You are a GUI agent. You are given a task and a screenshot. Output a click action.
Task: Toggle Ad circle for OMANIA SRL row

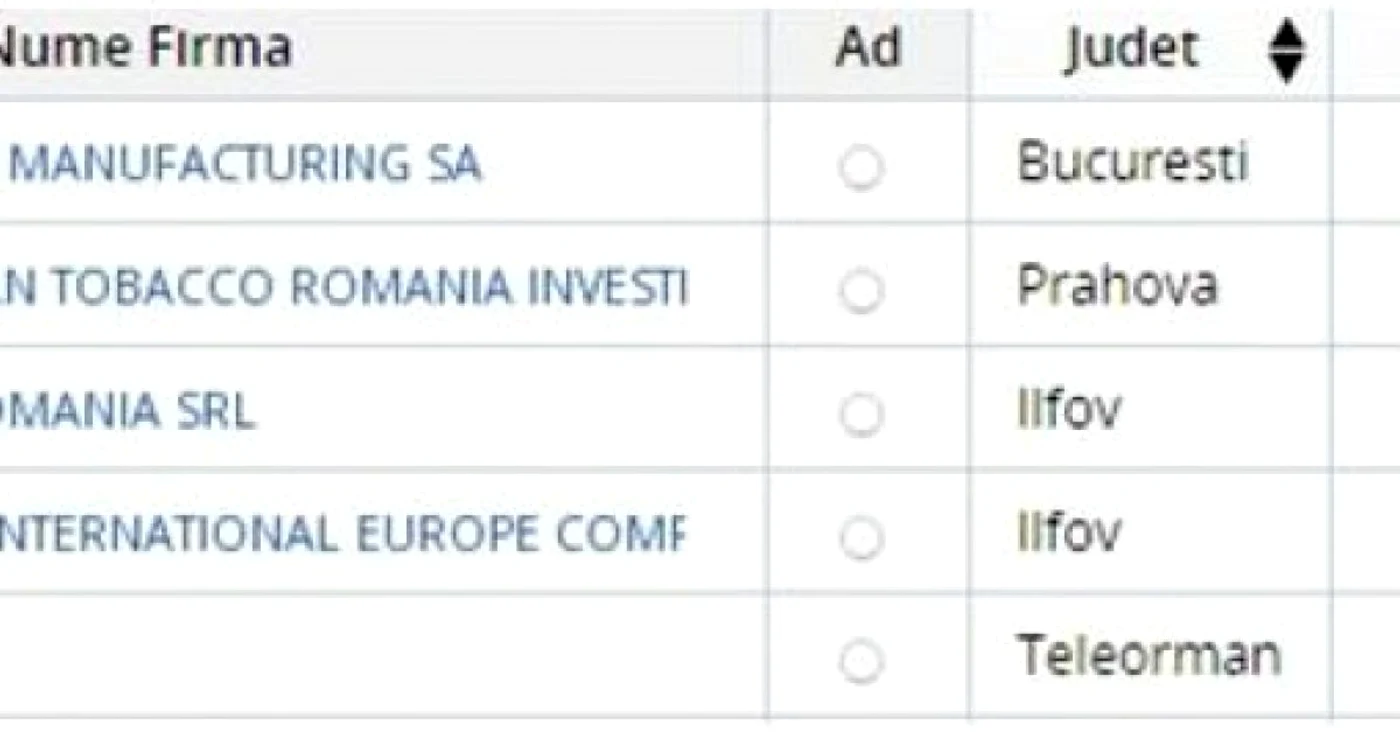coord(861,414)
